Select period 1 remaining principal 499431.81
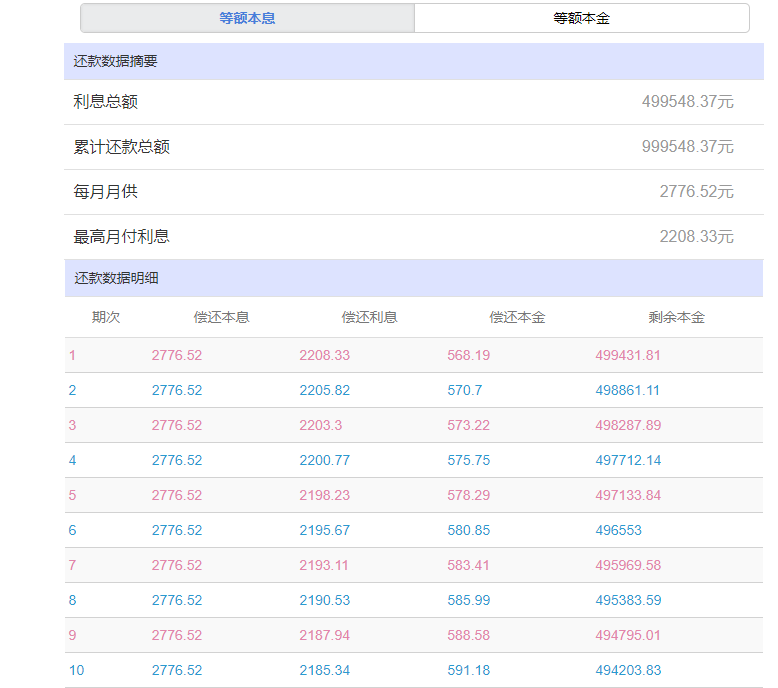This screenshot has width=778, height=688. click(627, 355)
